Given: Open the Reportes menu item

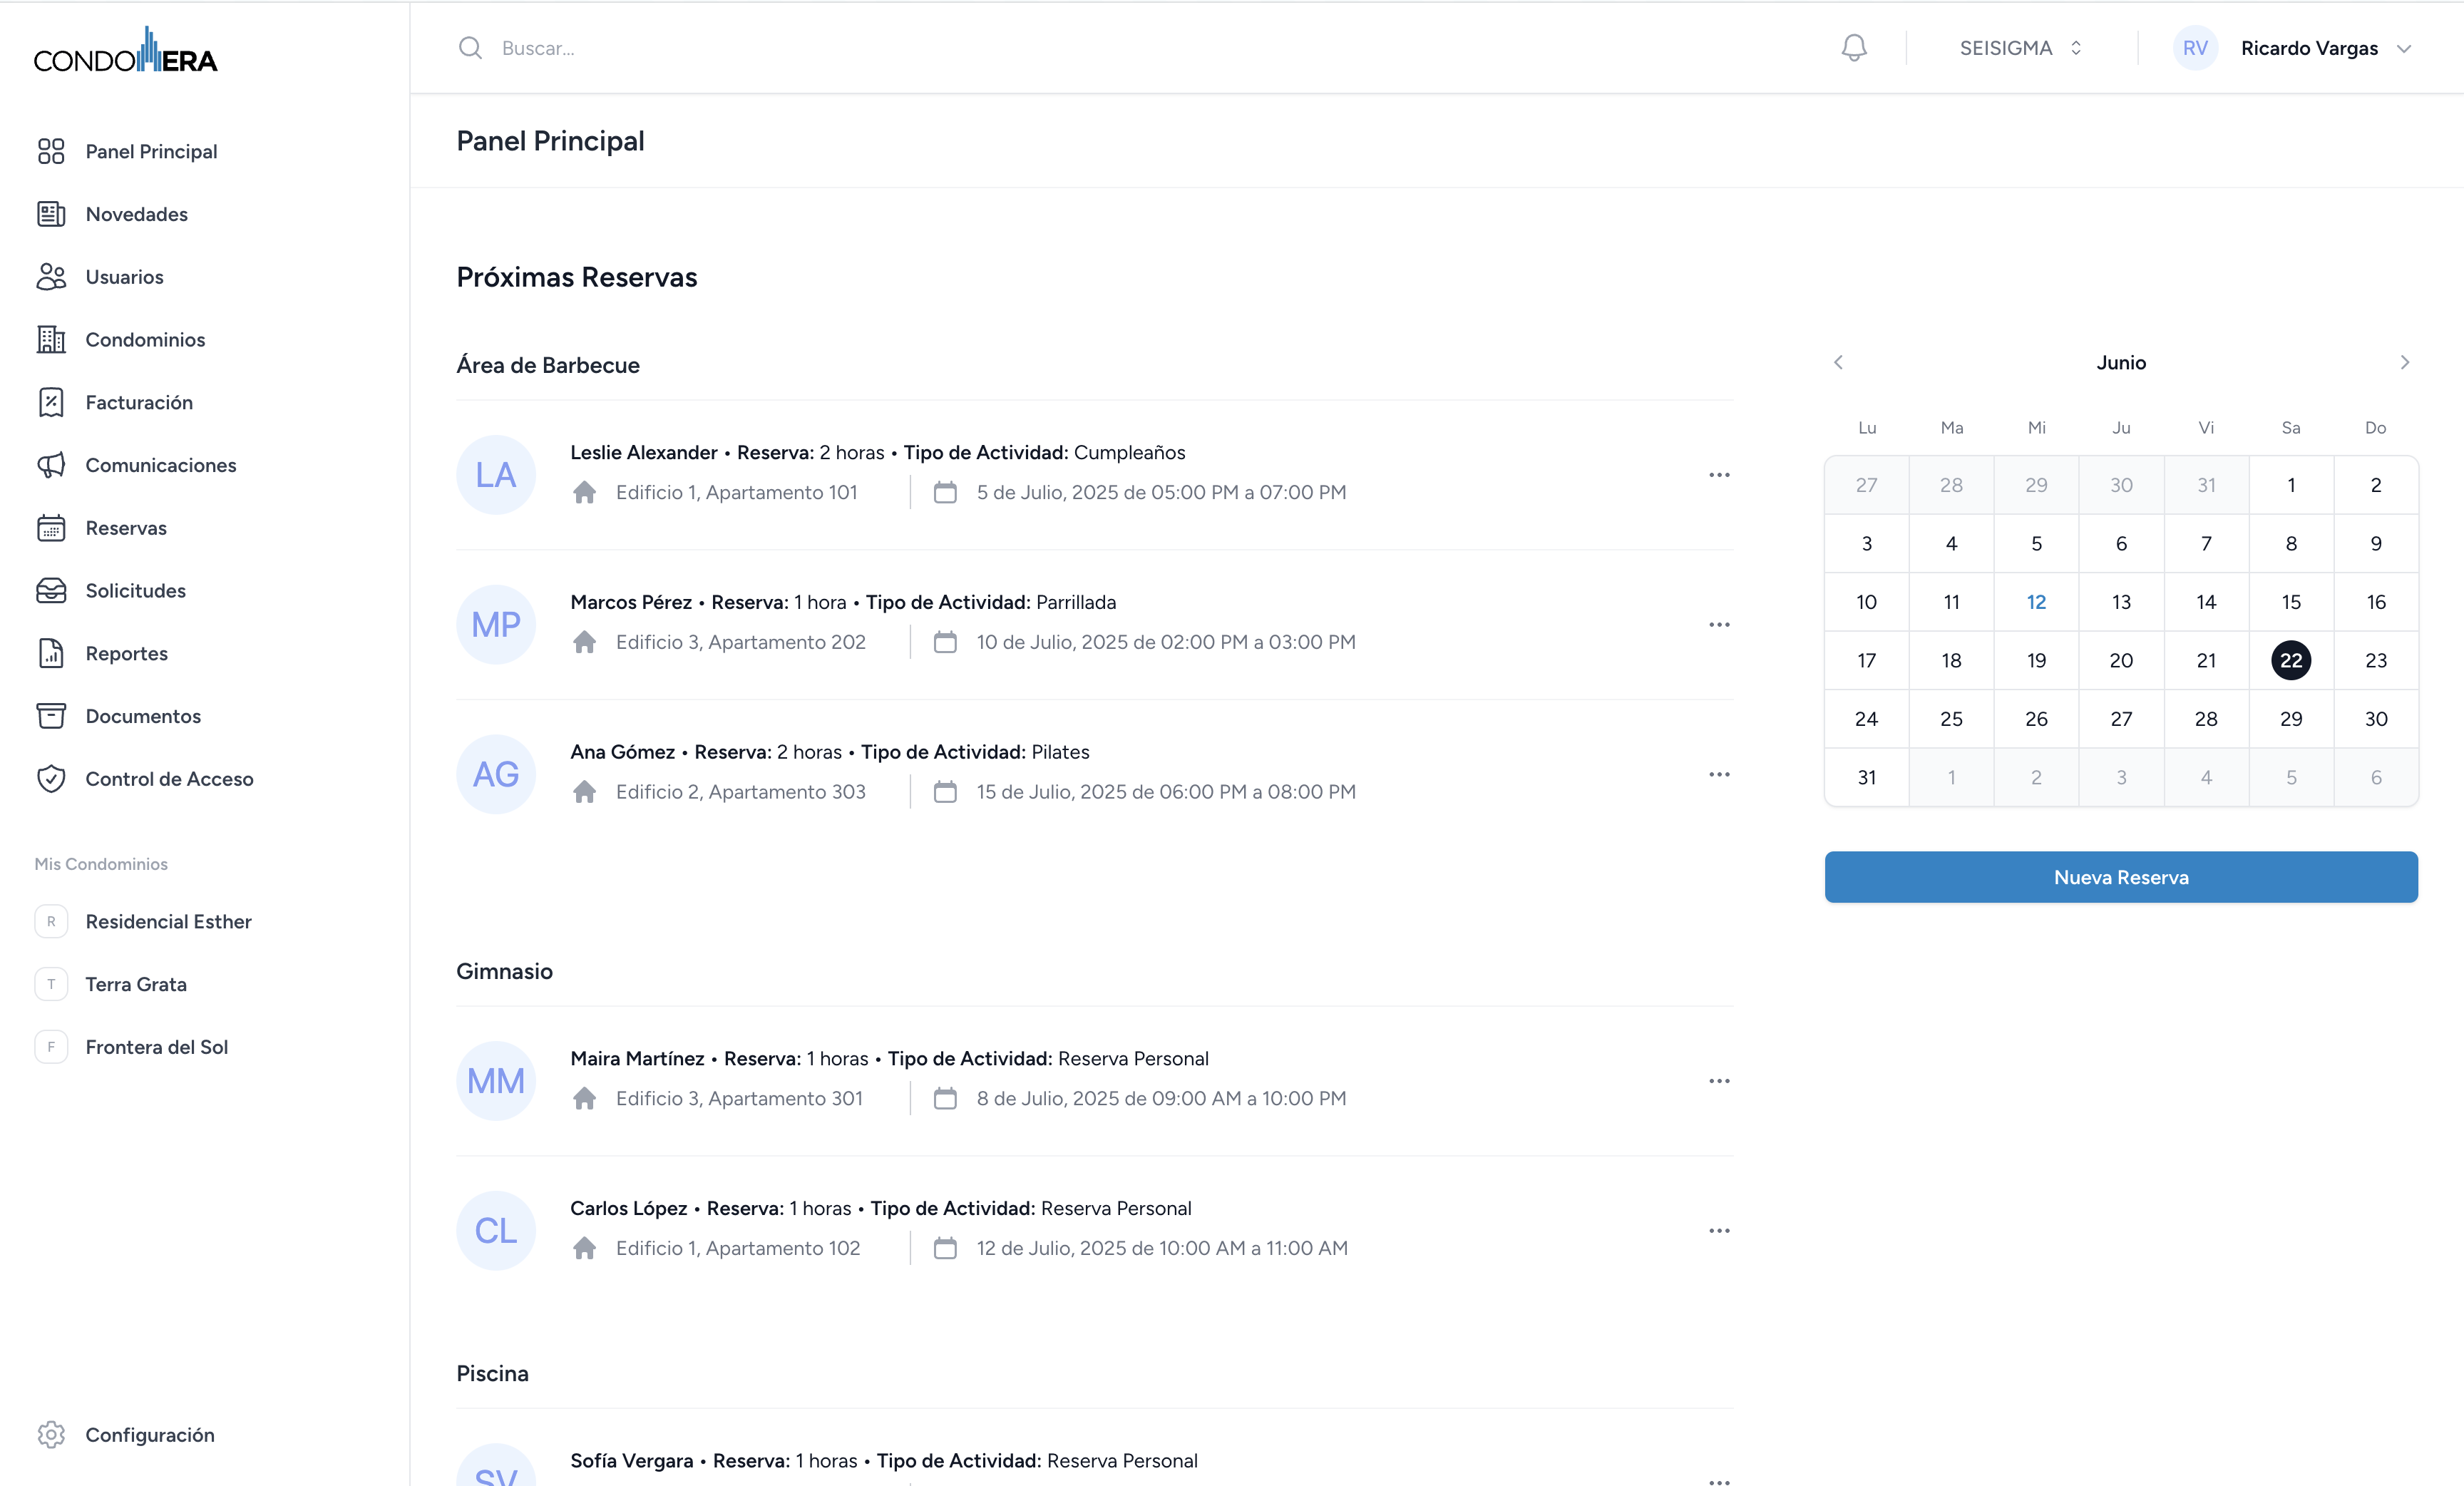Looking at the screenshot, I should [126, 653].
